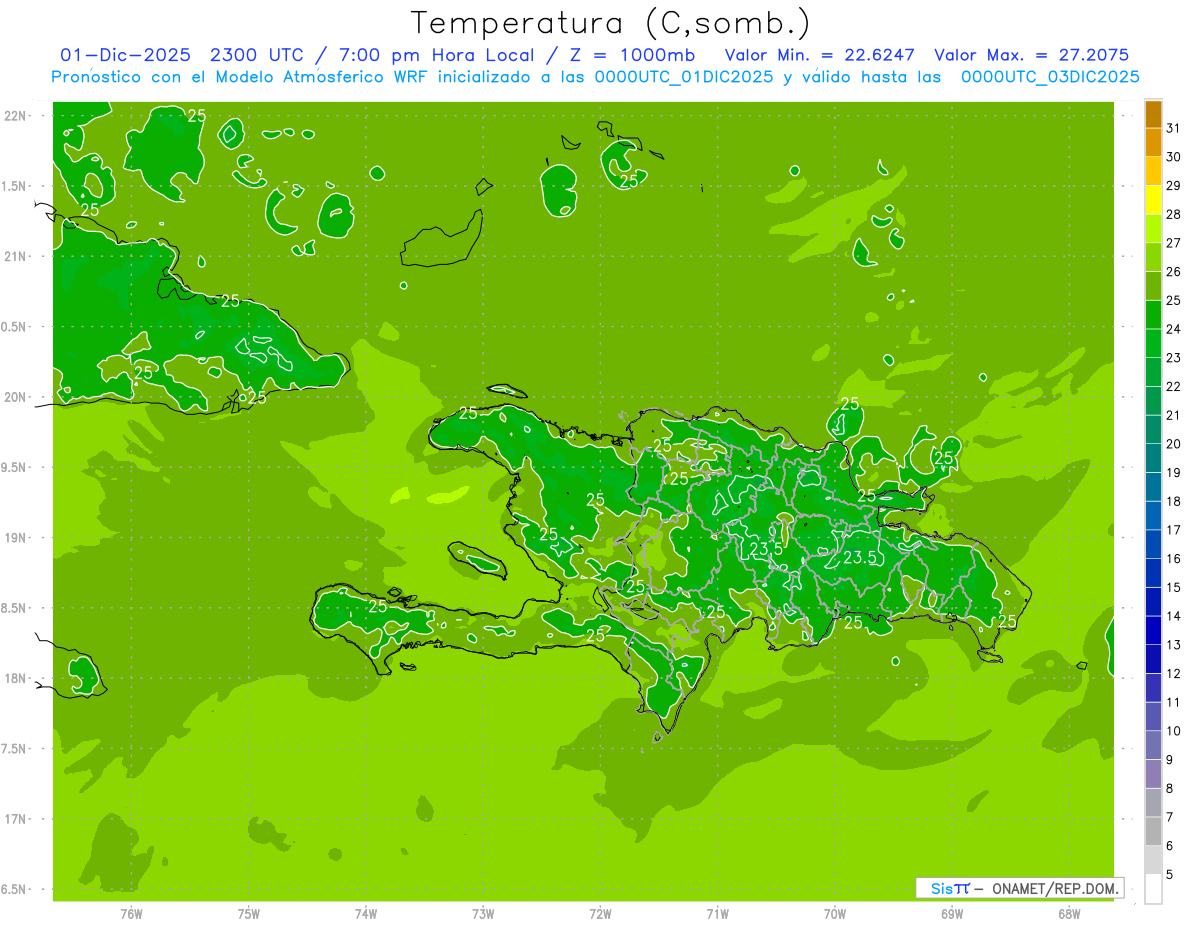This screenshot has width=1200, height=927.
Task: Click the "19N" latitude axis label
Action: pyautogui.click(x=15, y=538)
